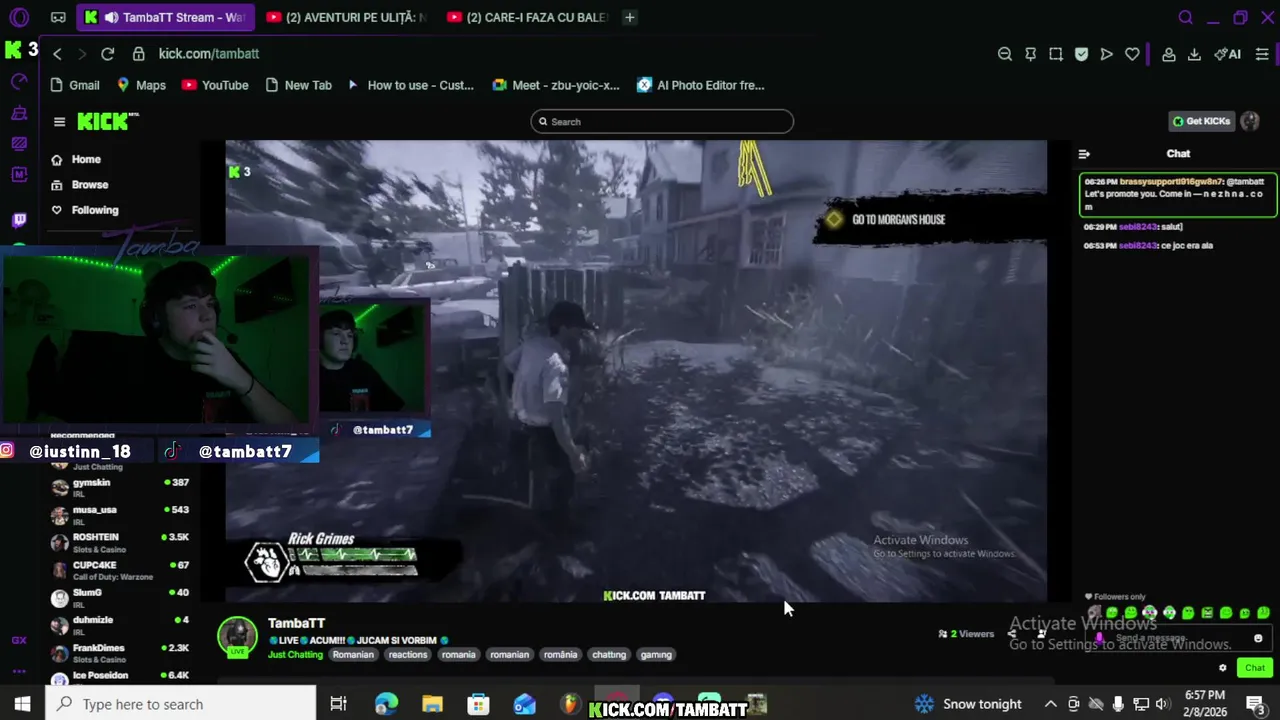Open the How to use - Cust... bookmark
Viewport: 1280px width, 720px height.
point(410,85)
